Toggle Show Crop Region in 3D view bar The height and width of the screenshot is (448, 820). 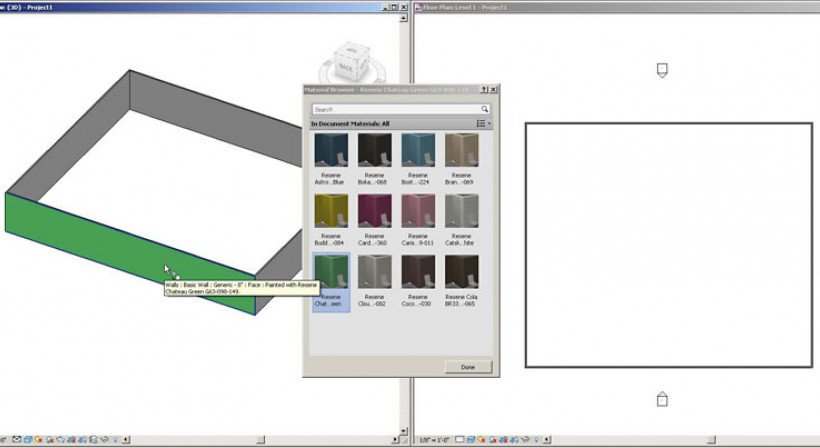point(82,440)
